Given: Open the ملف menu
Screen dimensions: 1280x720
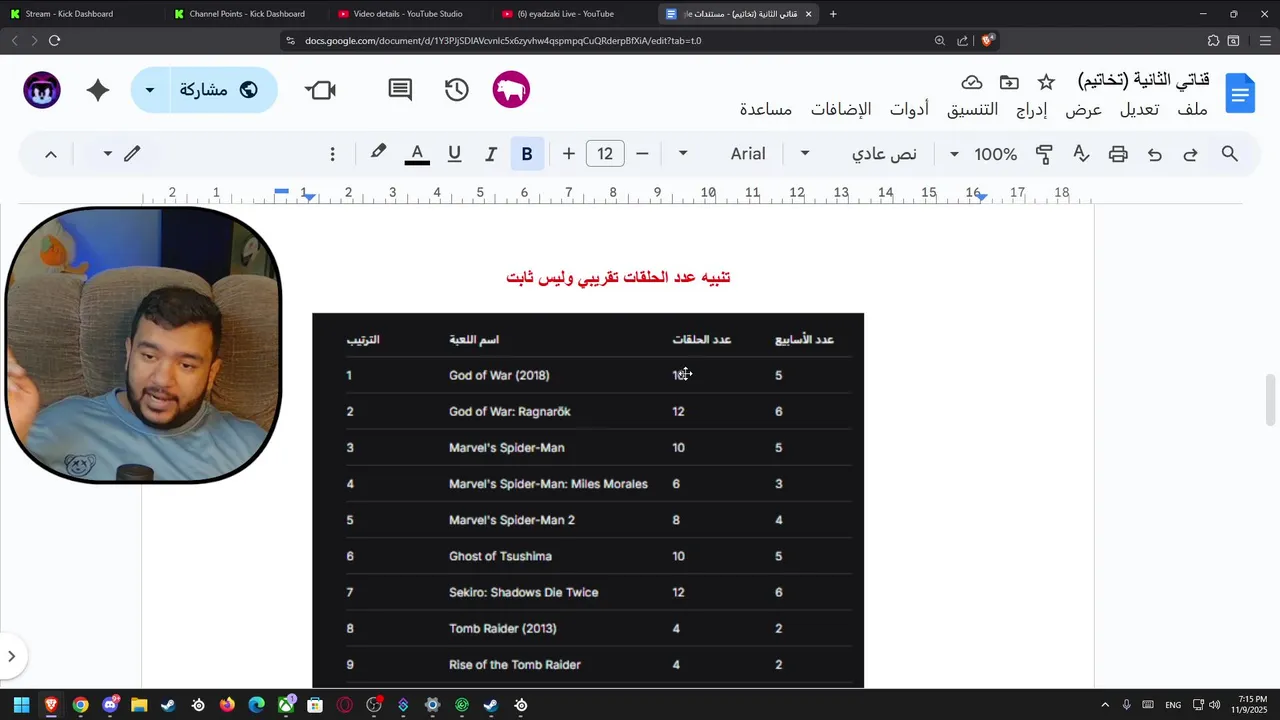Looking at the screenshot, I should click(1192, 110).
